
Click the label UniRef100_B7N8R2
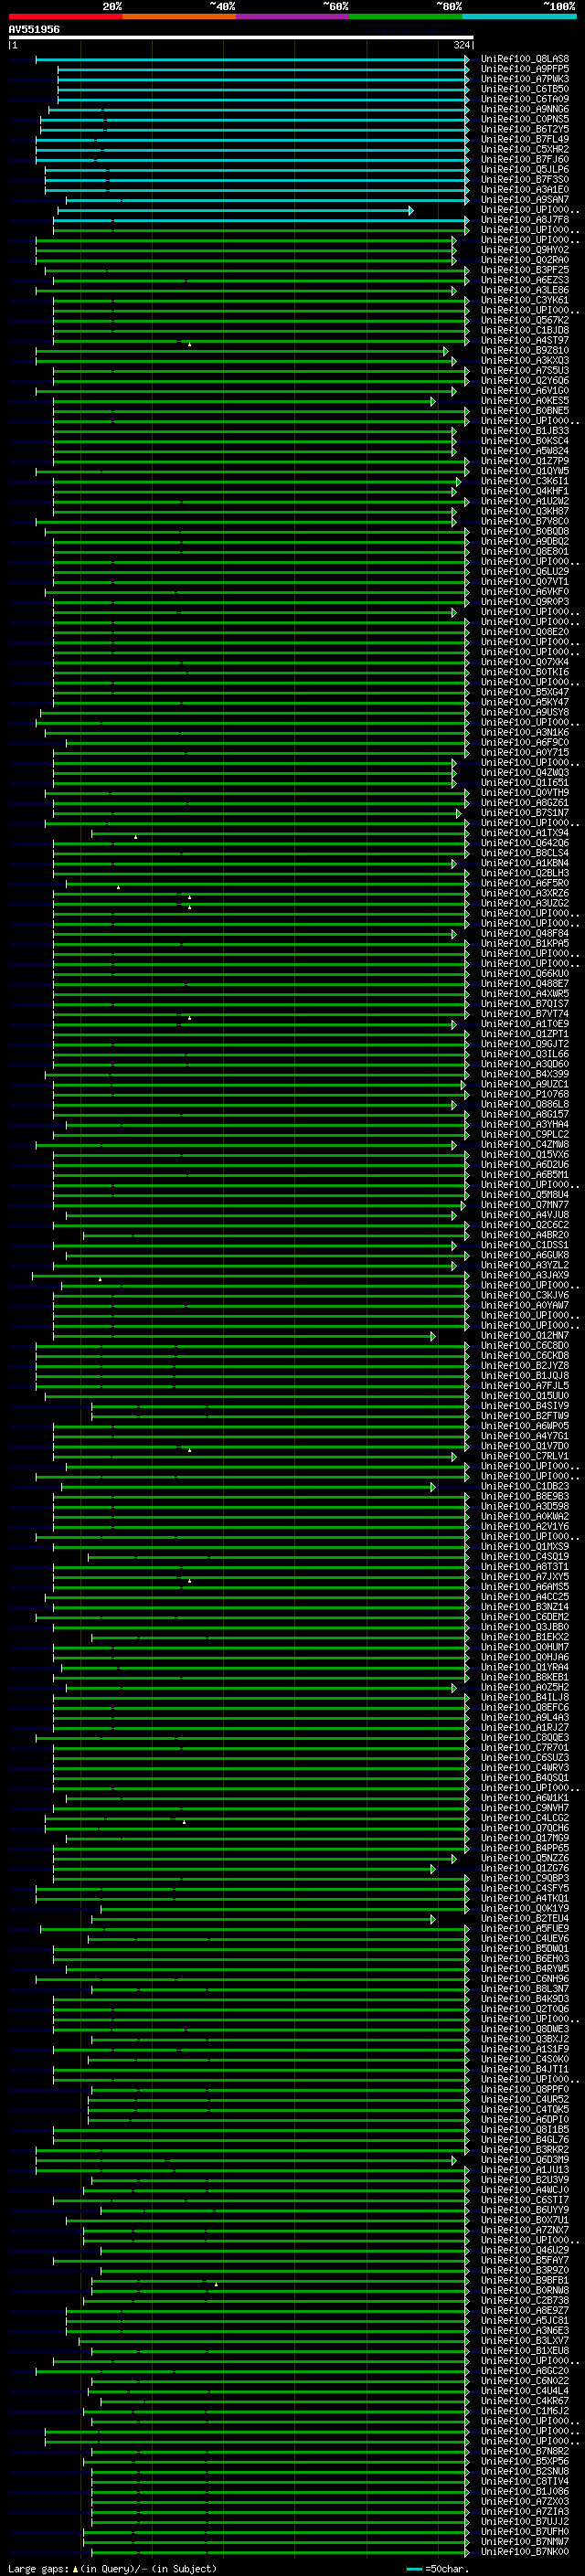pyautogui.click(x=525, y=2451)
